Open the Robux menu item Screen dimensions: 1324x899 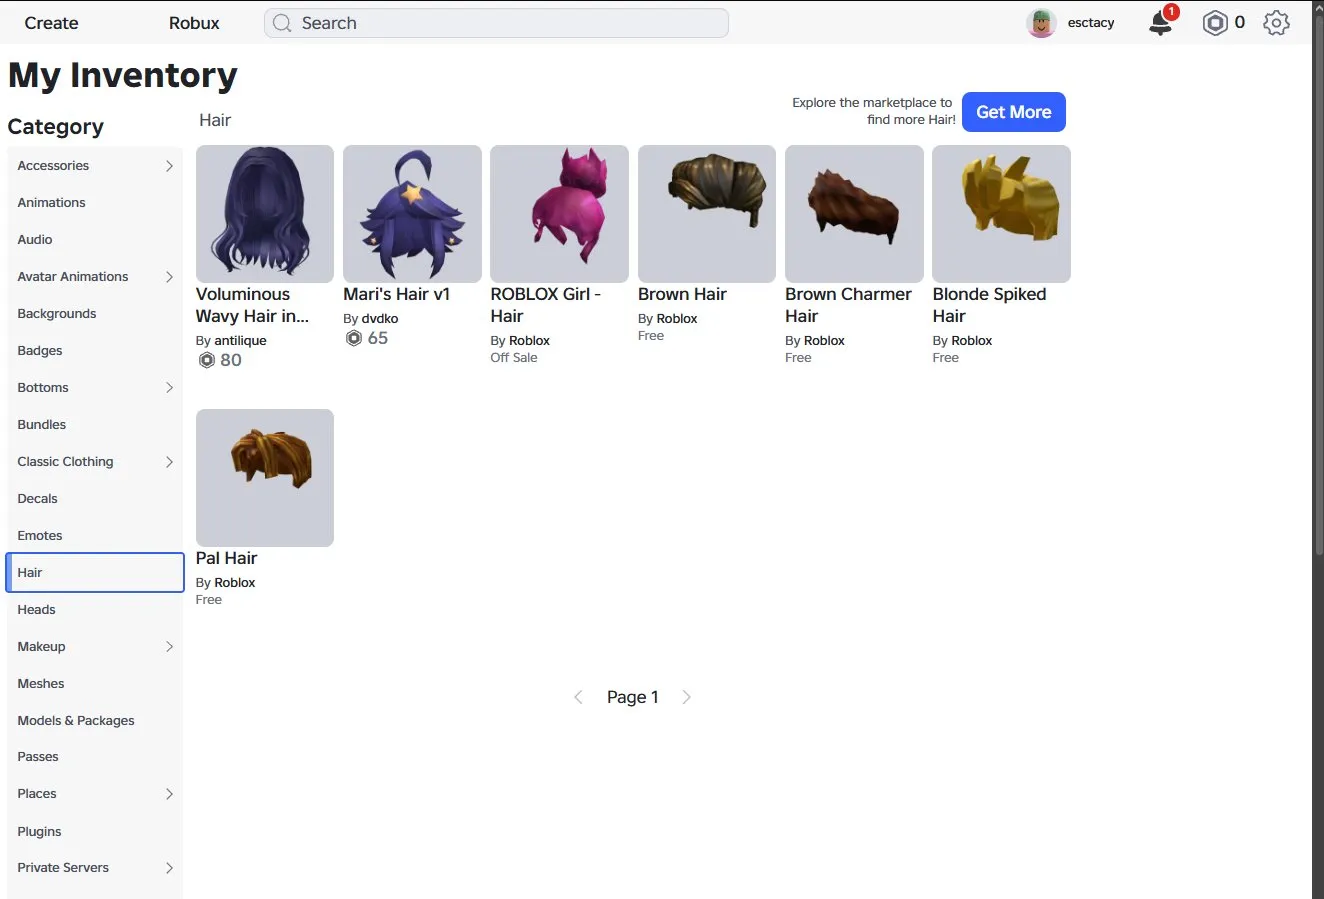(194, 23)
